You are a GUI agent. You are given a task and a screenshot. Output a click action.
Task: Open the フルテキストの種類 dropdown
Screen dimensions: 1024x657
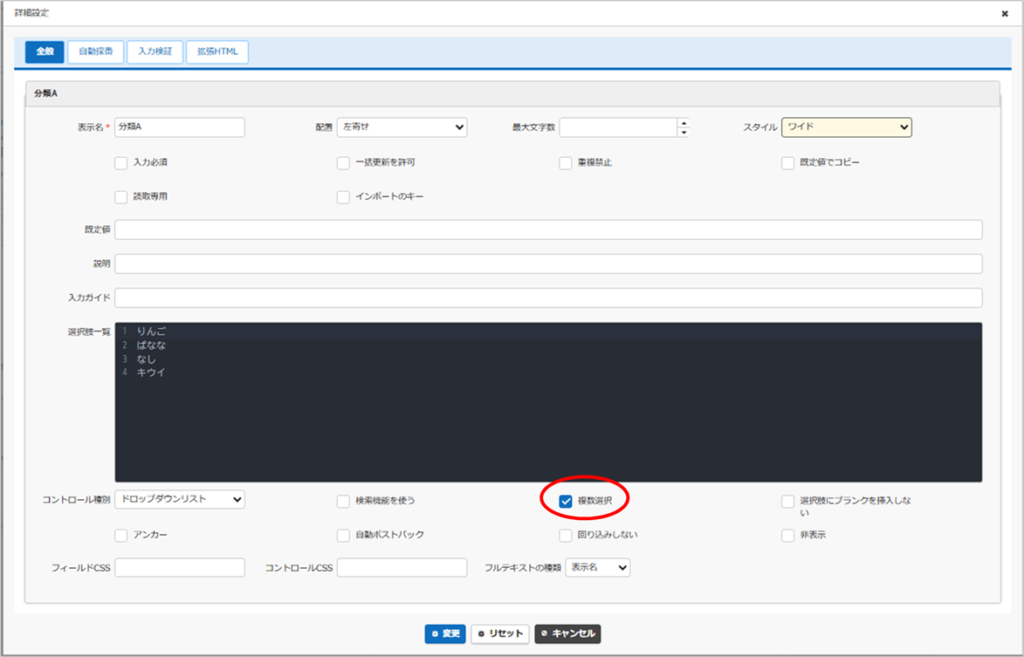(x=597, y=567)
